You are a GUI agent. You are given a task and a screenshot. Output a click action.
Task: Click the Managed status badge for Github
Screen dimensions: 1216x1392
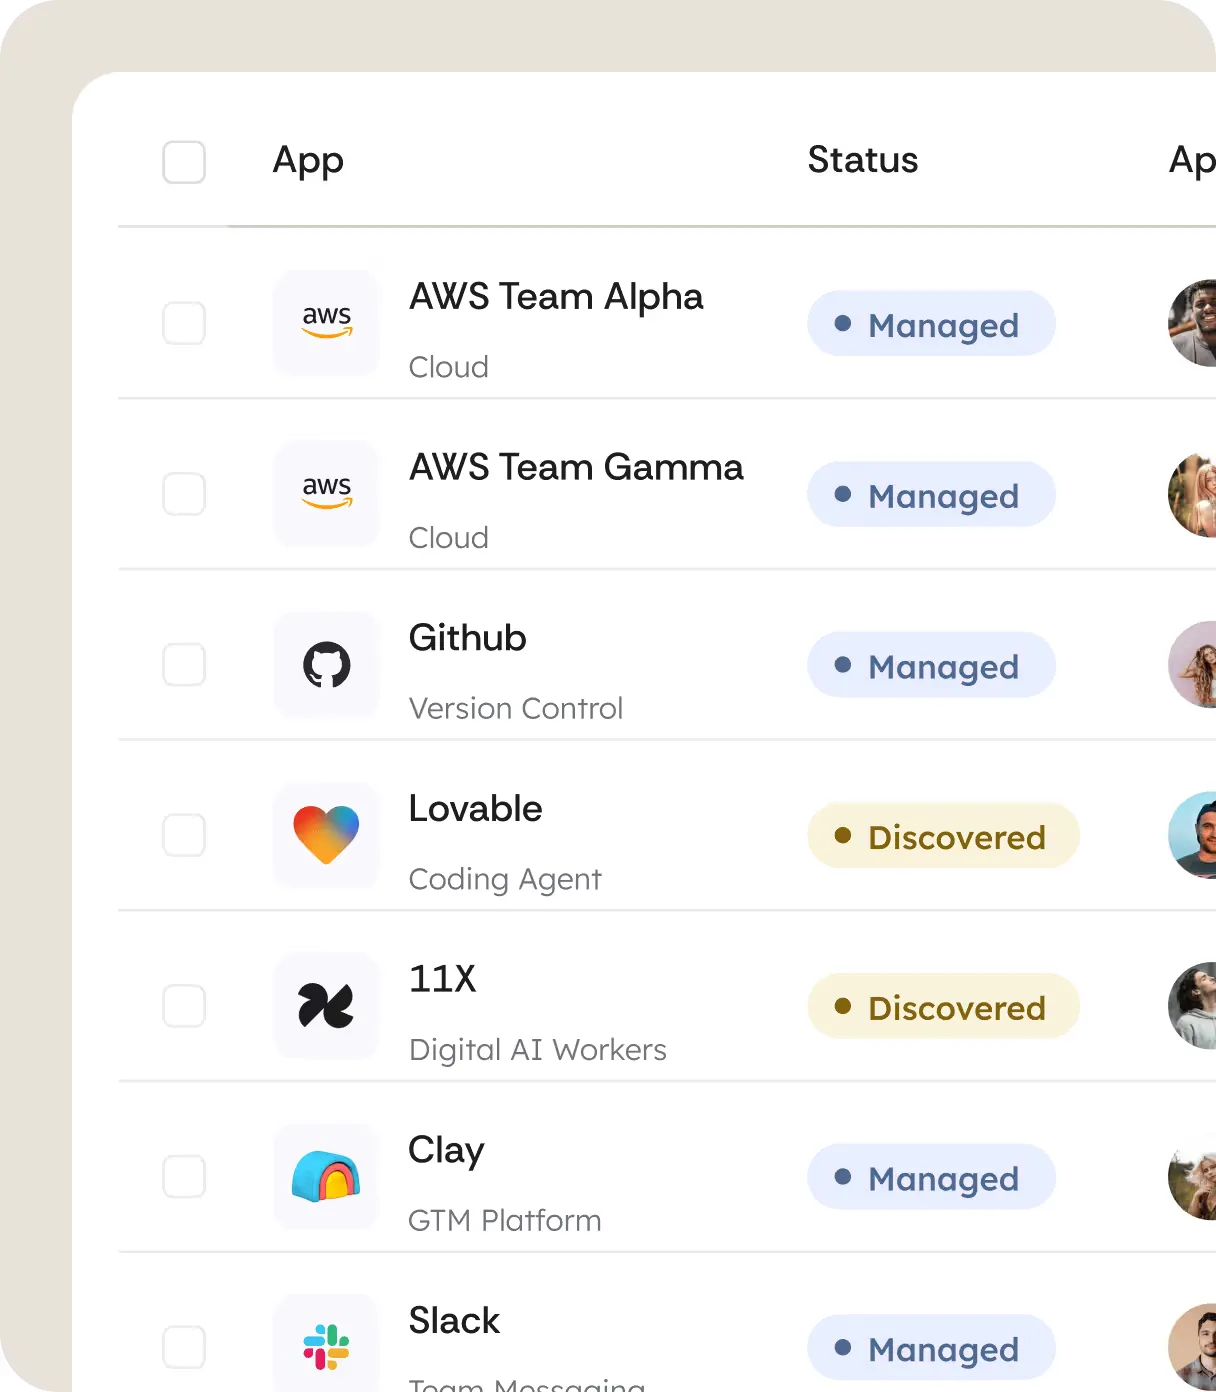[931, 666]
